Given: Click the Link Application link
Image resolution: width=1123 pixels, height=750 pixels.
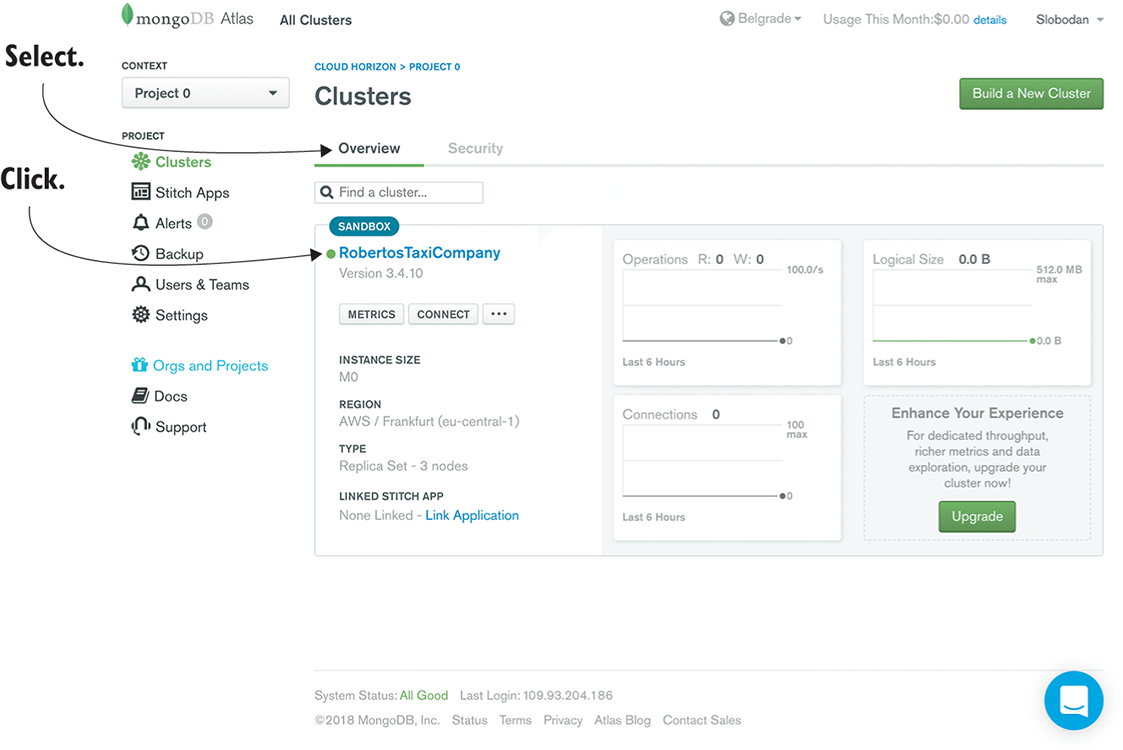Looking at the screenshot, I should (x=472, y=516).
